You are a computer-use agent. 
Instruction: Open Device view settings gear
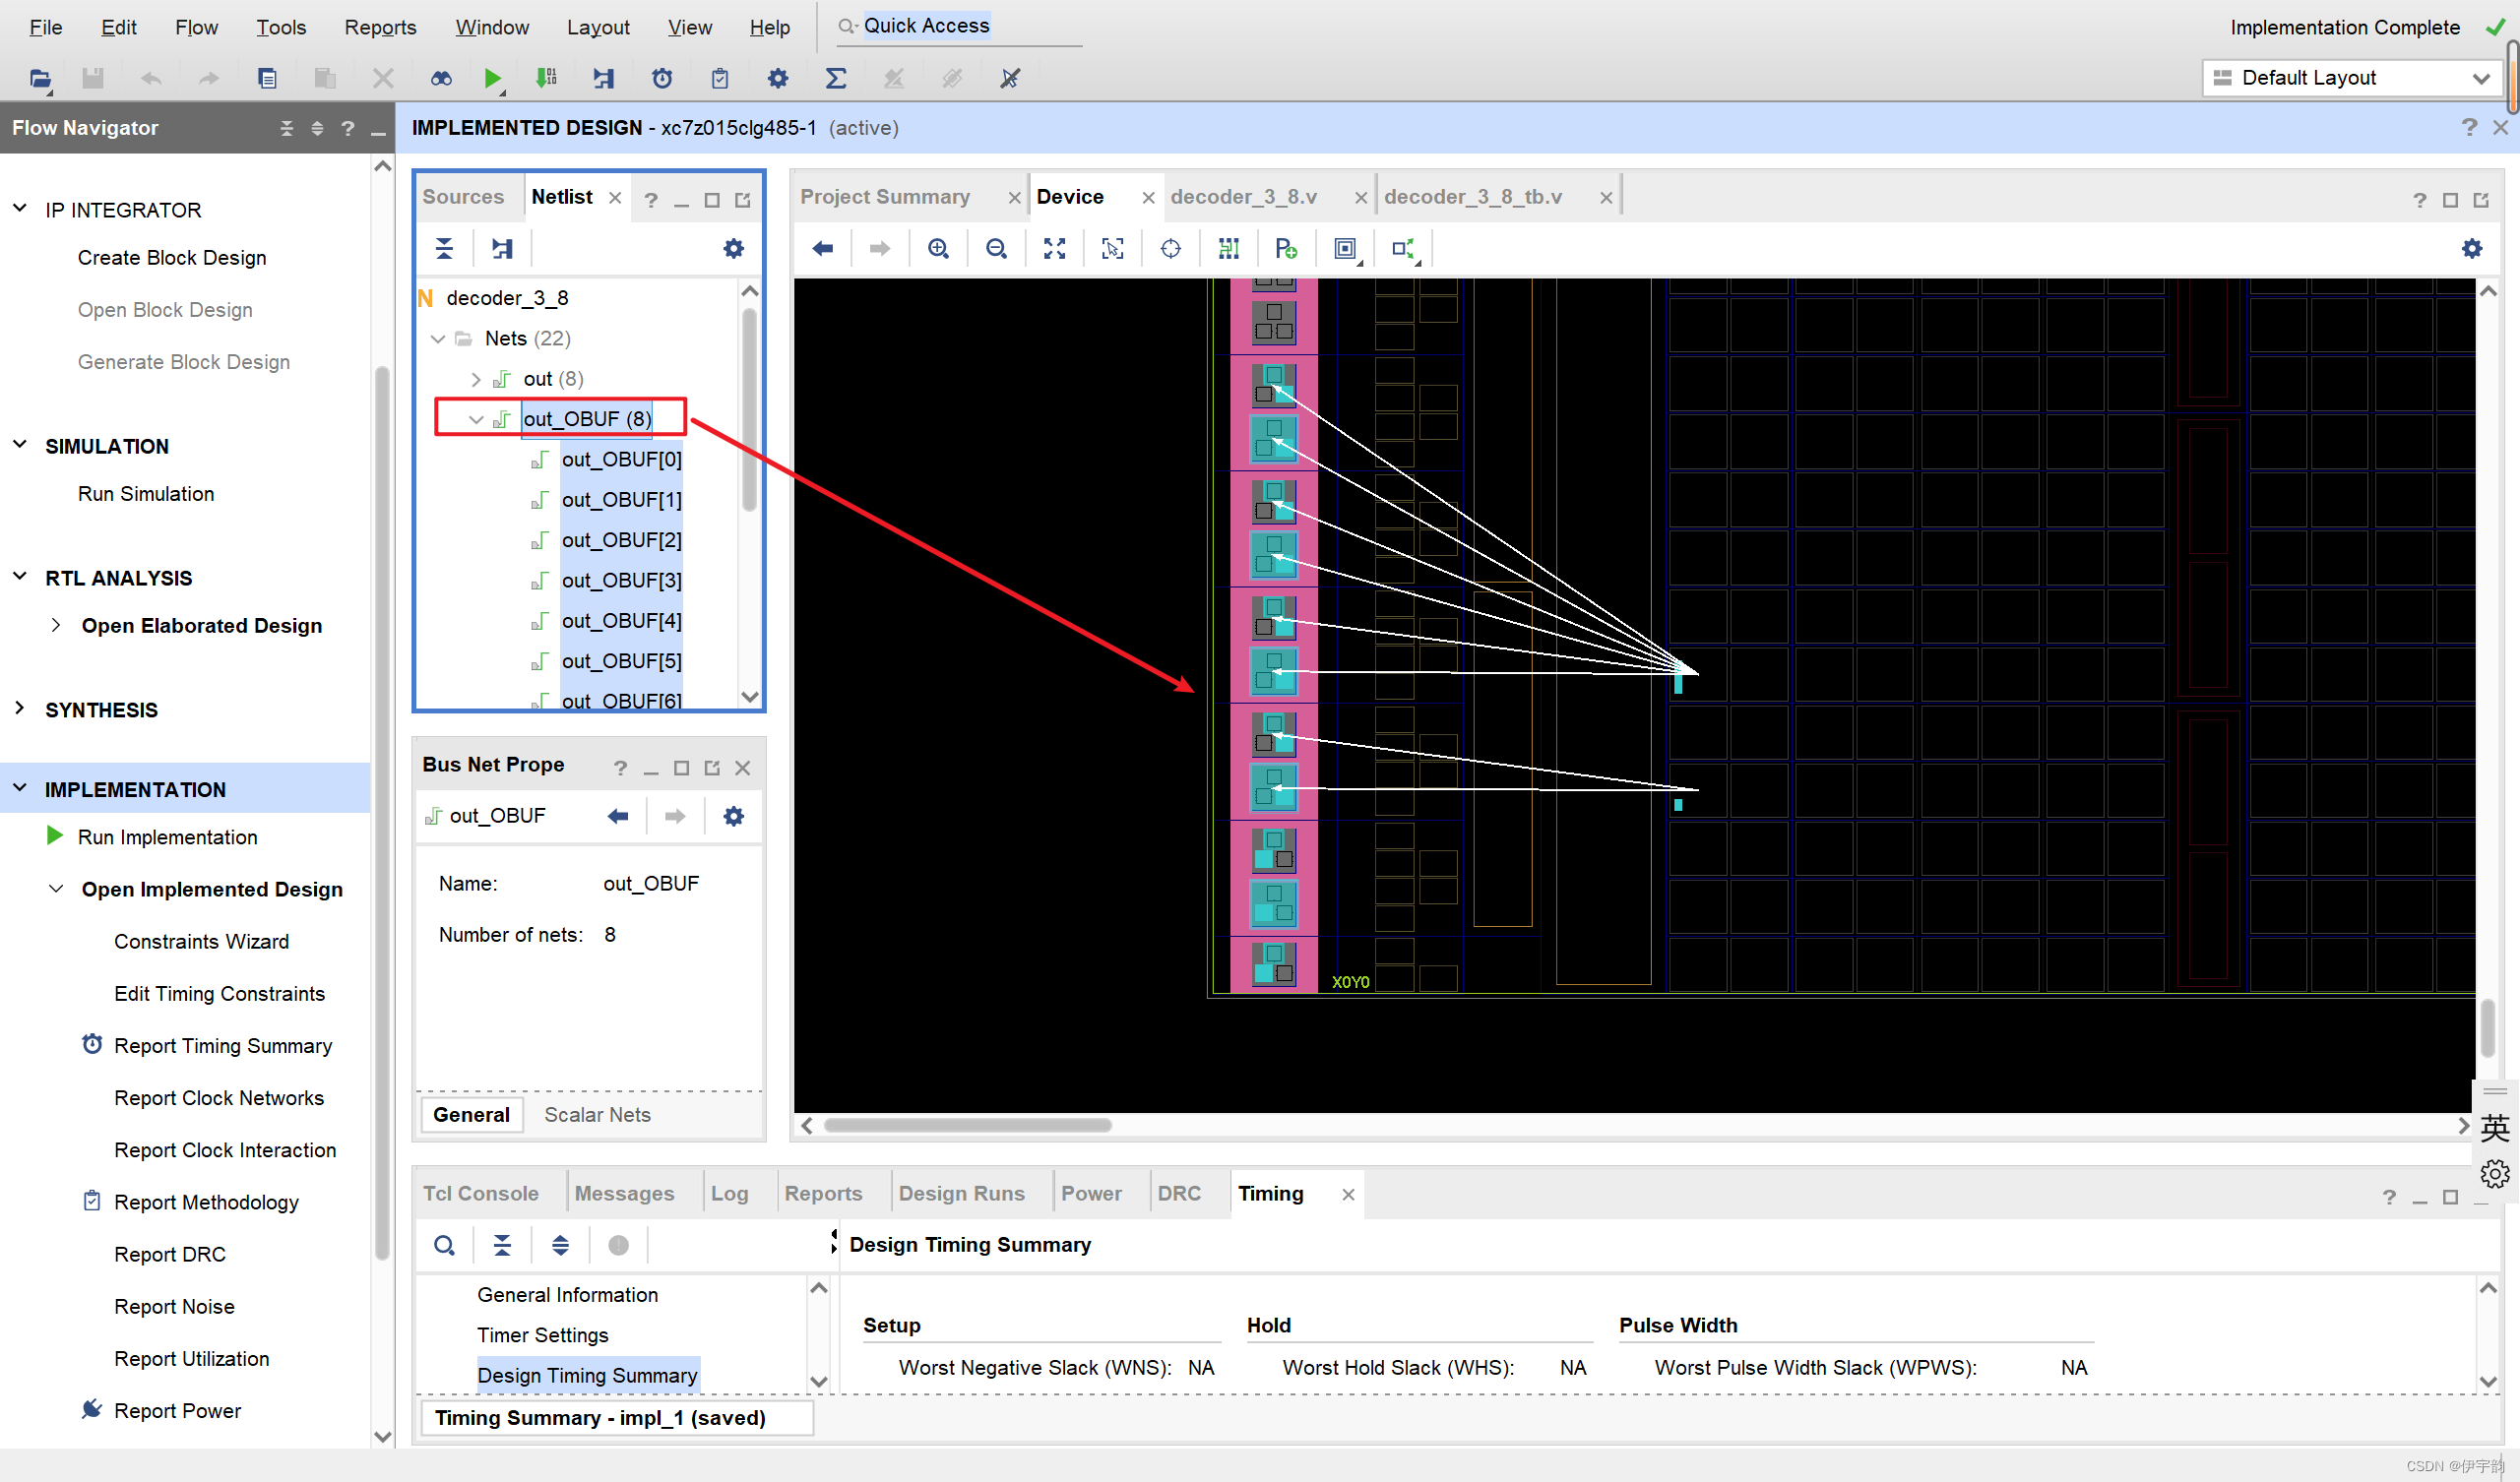pos(2471,249)
